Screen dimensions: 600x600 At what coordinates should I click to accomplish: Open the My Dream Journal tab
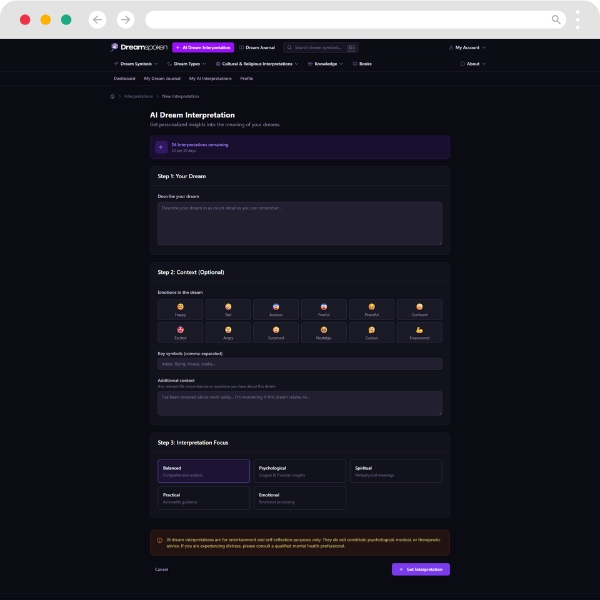tap(161, 78)
